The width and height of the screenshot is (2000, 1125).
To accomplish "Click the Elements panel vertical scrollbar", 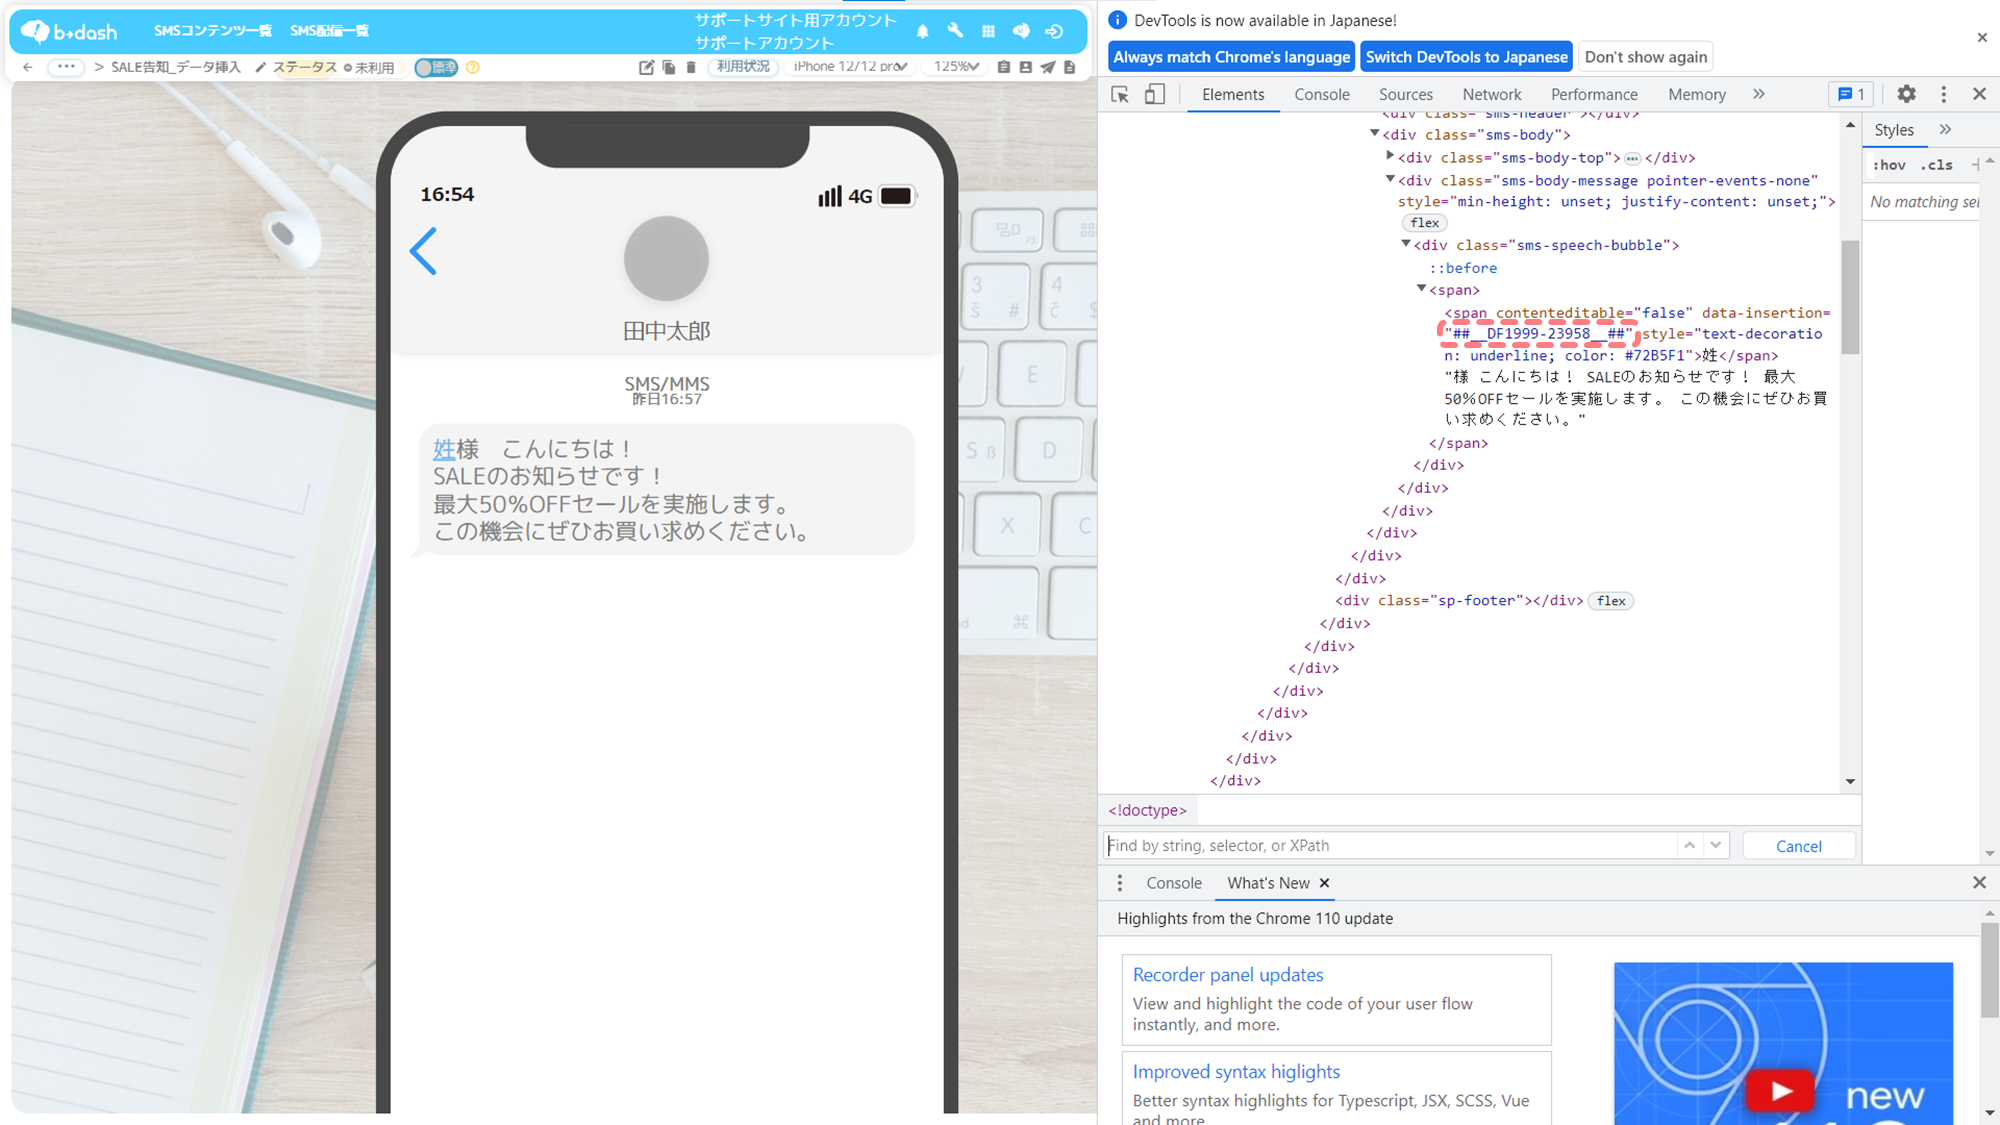I will (x=1850, y=297).
